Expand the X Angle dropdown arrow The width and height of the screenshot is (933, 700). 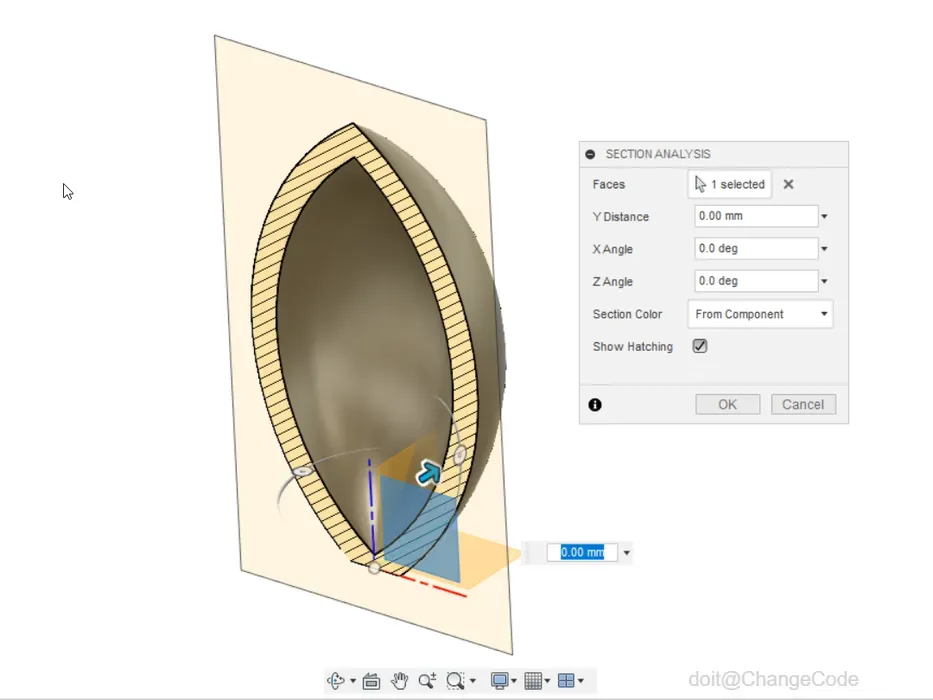pos(824,249)
